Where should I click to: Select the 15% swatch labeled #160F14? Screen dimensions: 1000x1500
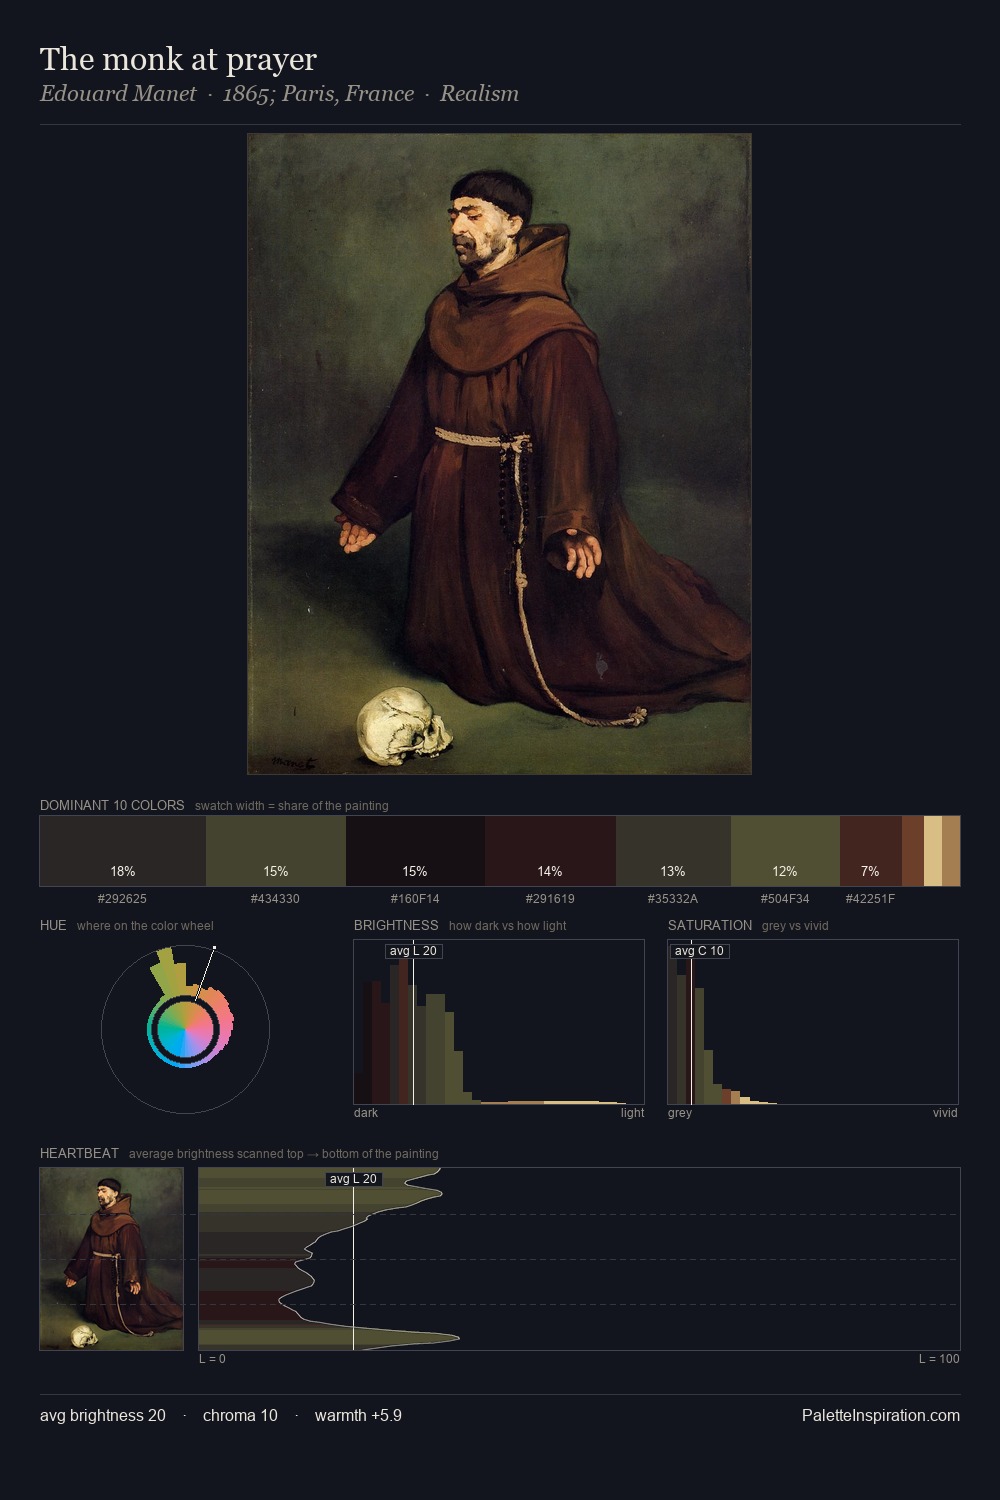415,851
